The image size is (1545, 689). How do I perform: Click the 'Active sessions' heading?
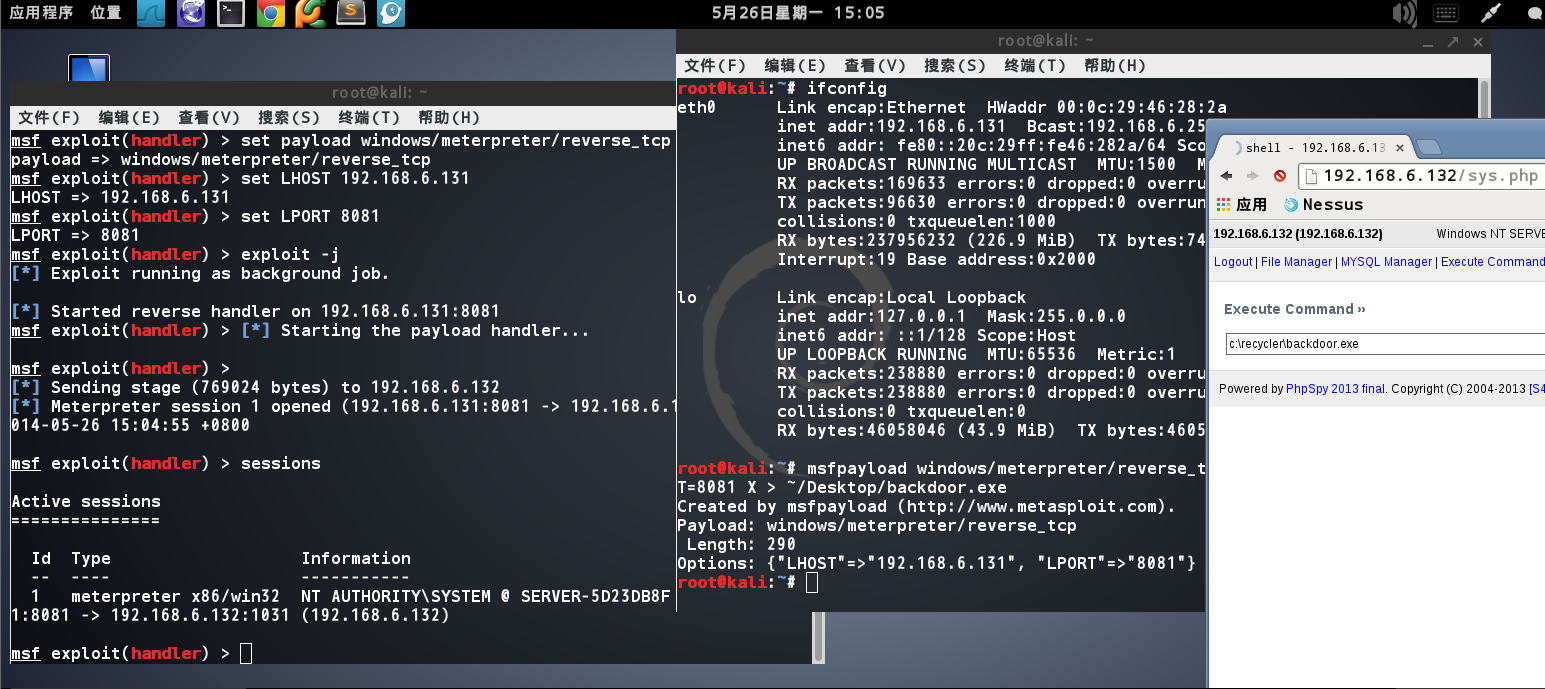coord(86,501)
